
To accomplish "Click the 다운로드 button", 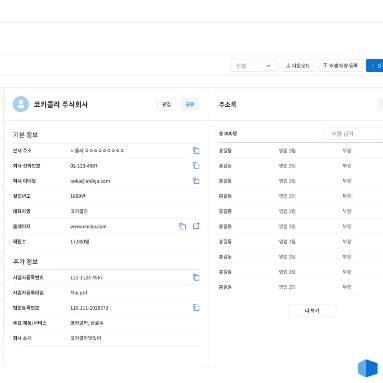I will 298,66.
